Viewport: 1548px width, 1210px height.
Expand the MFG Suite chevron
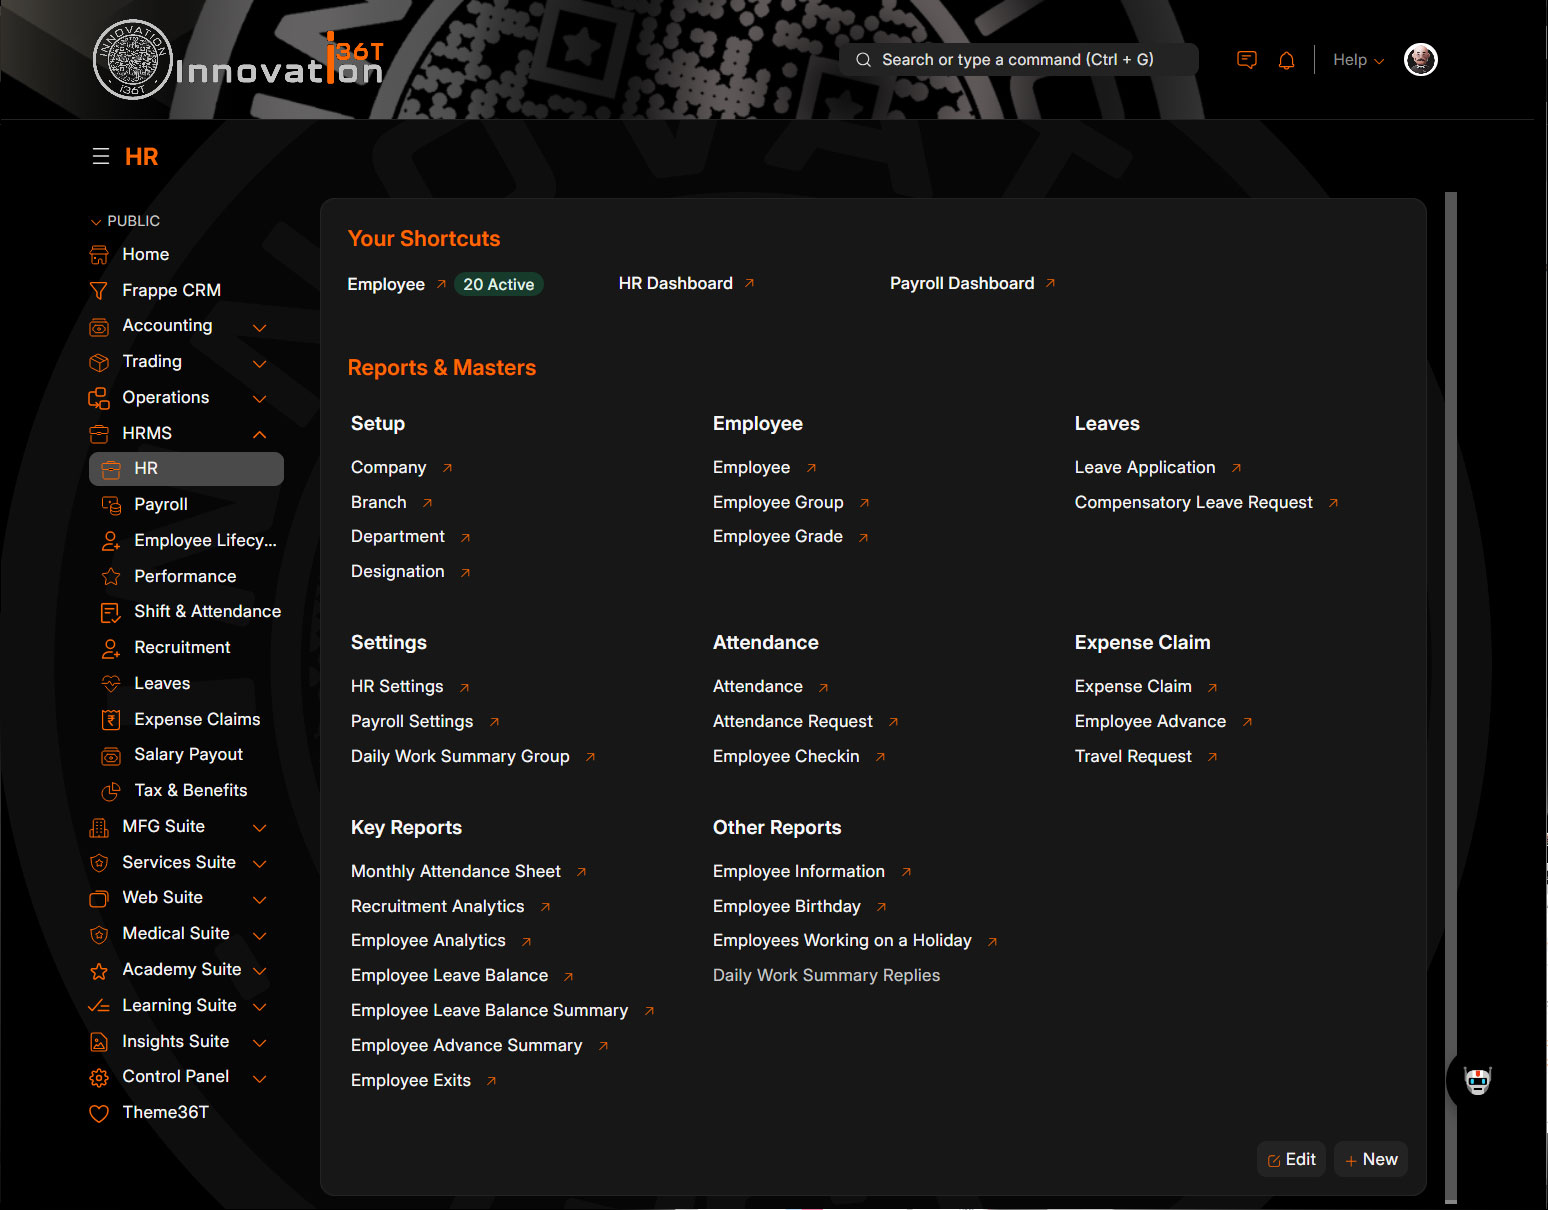260,828
